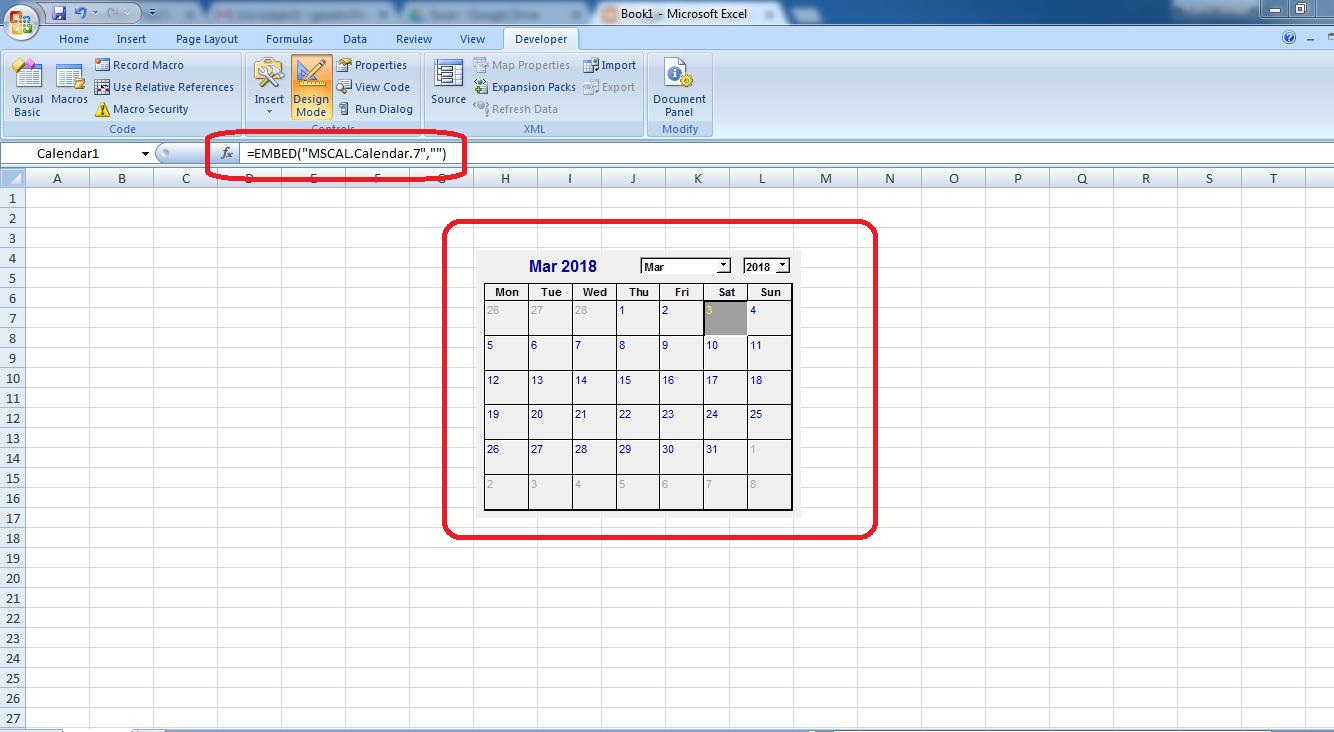Toggle Use Relative References
This screenshot has height=732, width=1334.
tap(165, 87)
